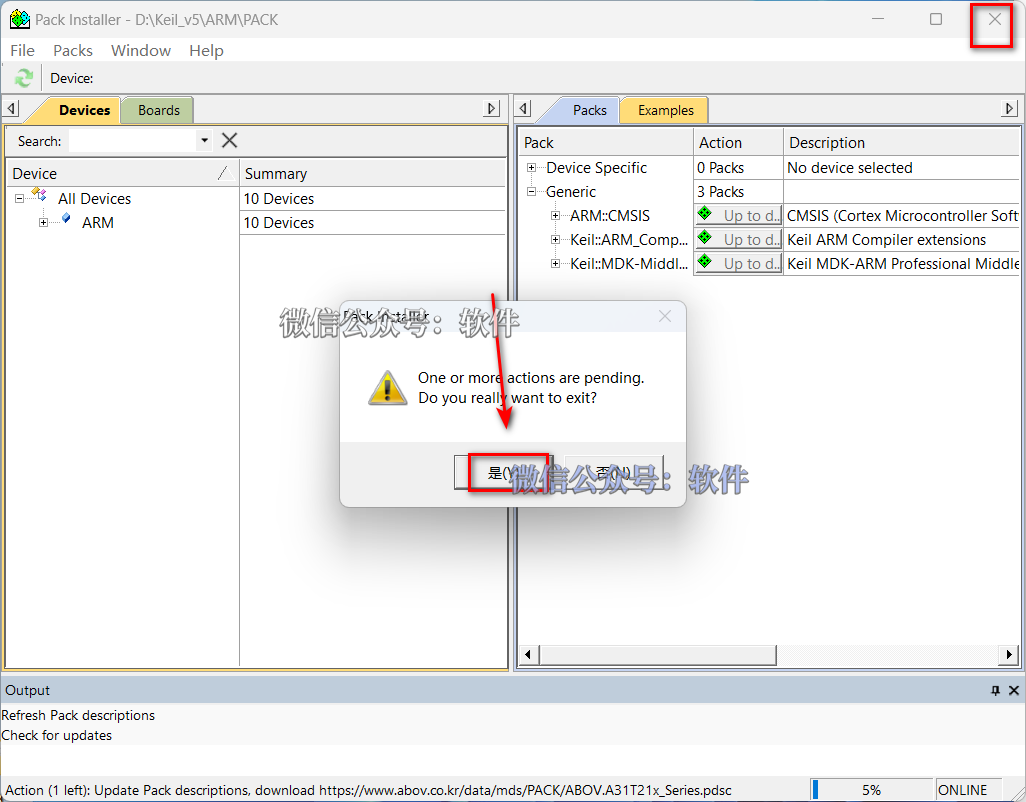Open the Packs menu
Screen dimensions: 1026x802
(73, 50)
